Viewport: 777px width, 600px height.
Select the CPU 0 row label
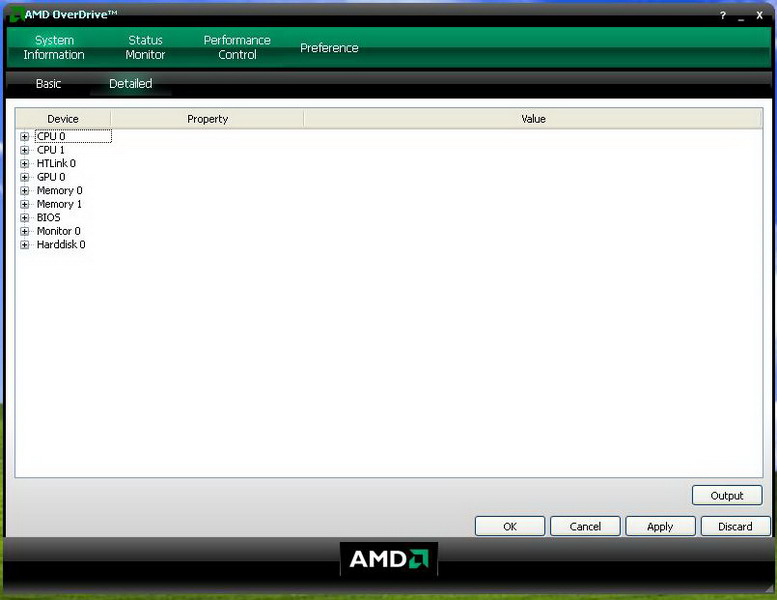click(x=51, y=136)
